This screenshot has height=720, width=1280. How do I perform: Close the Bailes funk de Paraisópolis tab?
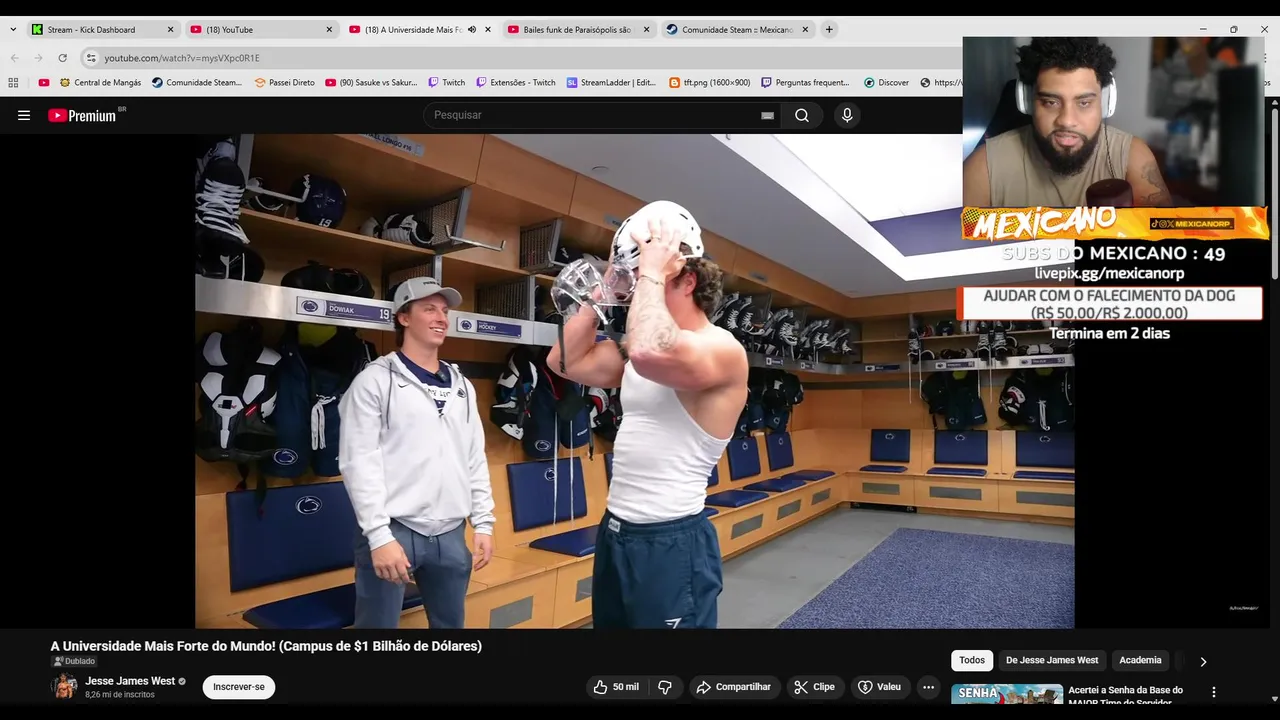click(x=646, y=29)
